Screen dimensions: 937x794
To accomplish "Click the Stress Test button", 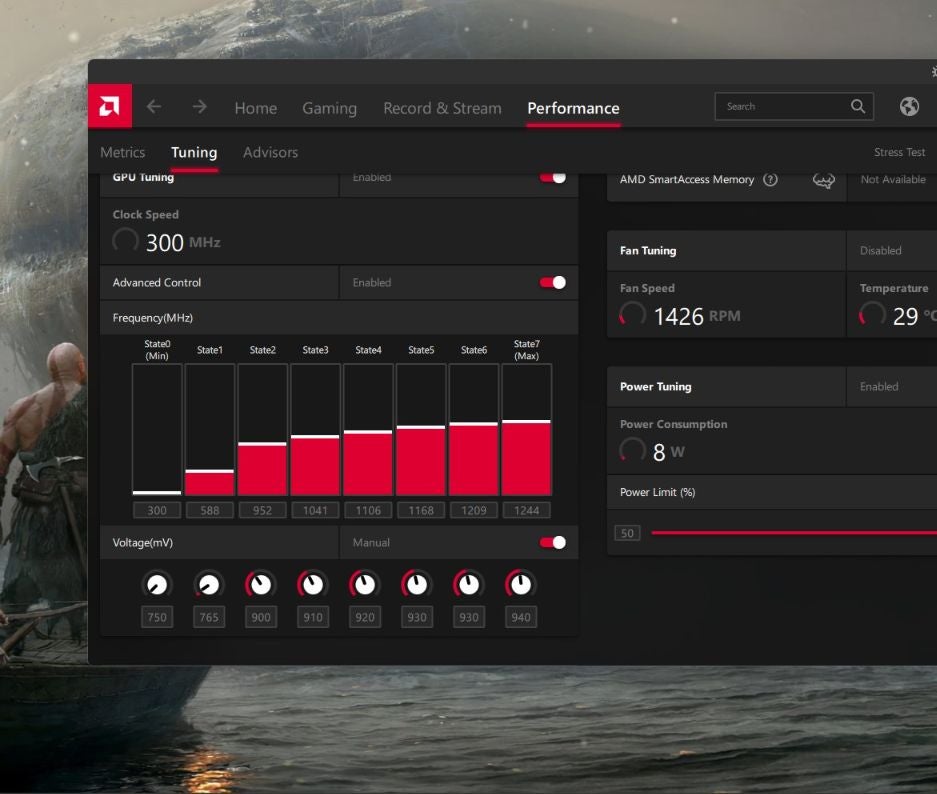I will (x=900, y=152).
